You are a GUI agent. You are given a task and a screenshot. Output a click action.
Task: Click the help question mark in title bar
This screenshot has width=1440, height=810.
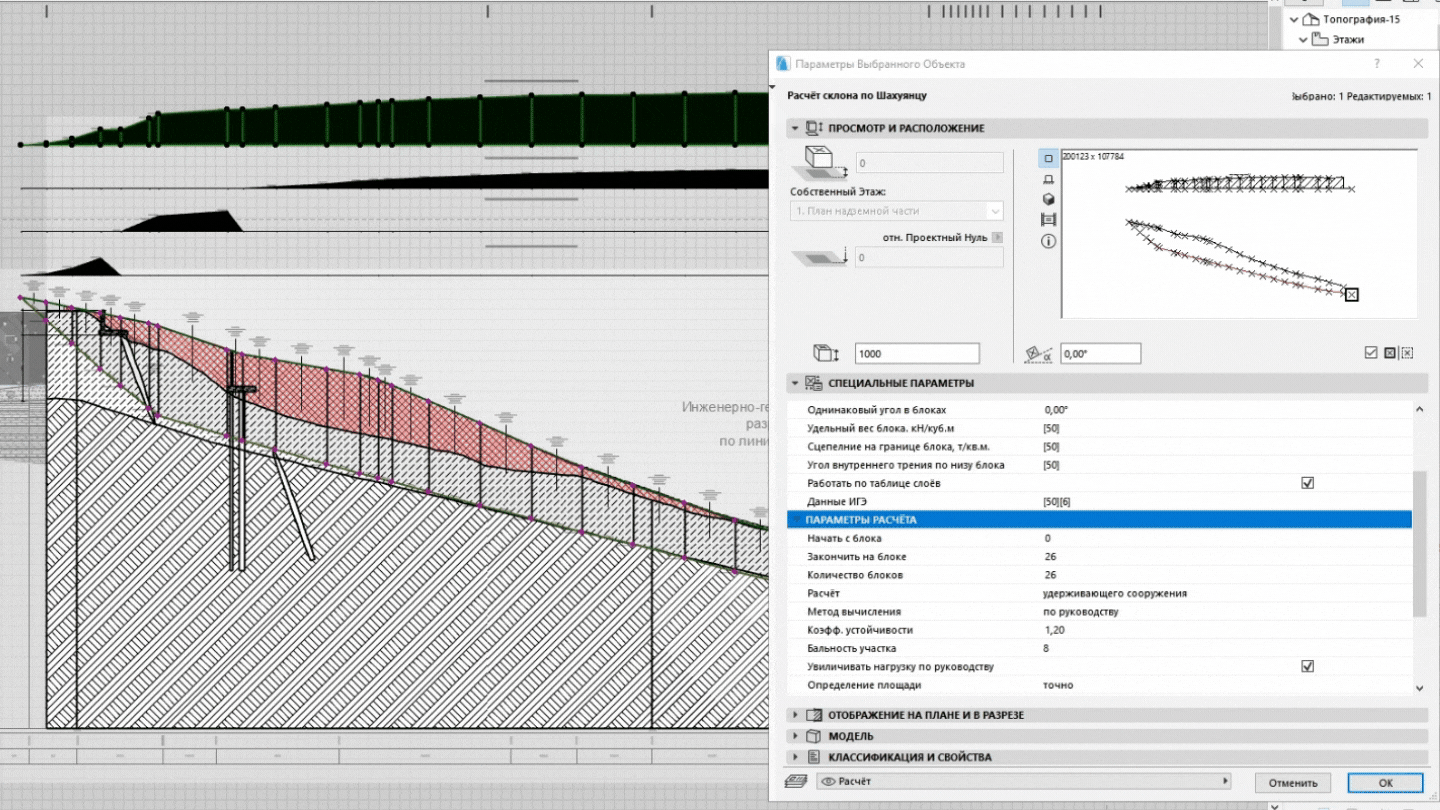click(1377, 64)
